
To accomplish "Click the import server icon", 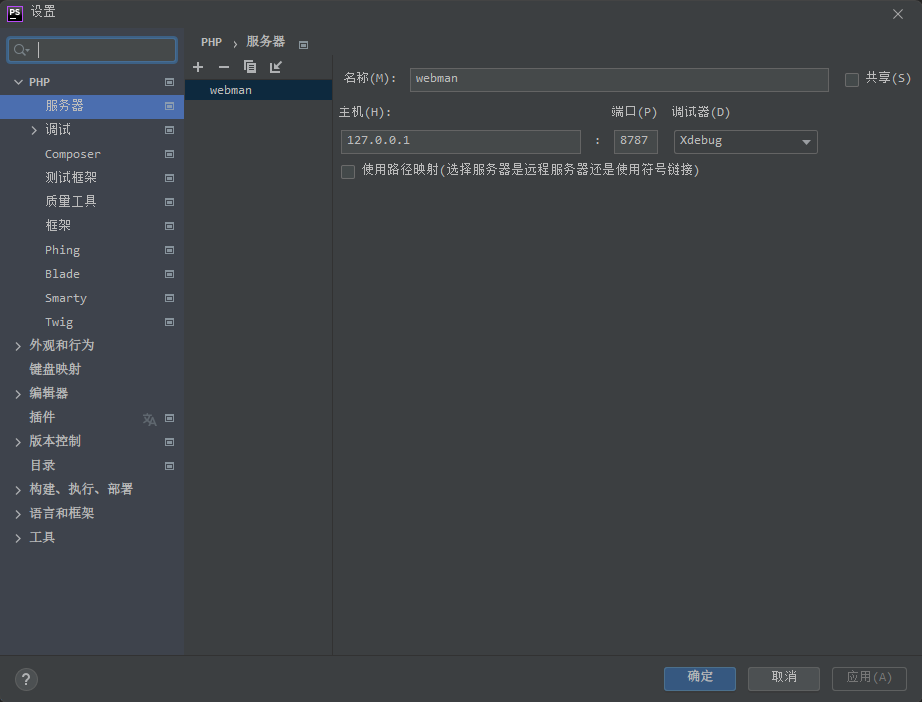I will tap(276, 67).
